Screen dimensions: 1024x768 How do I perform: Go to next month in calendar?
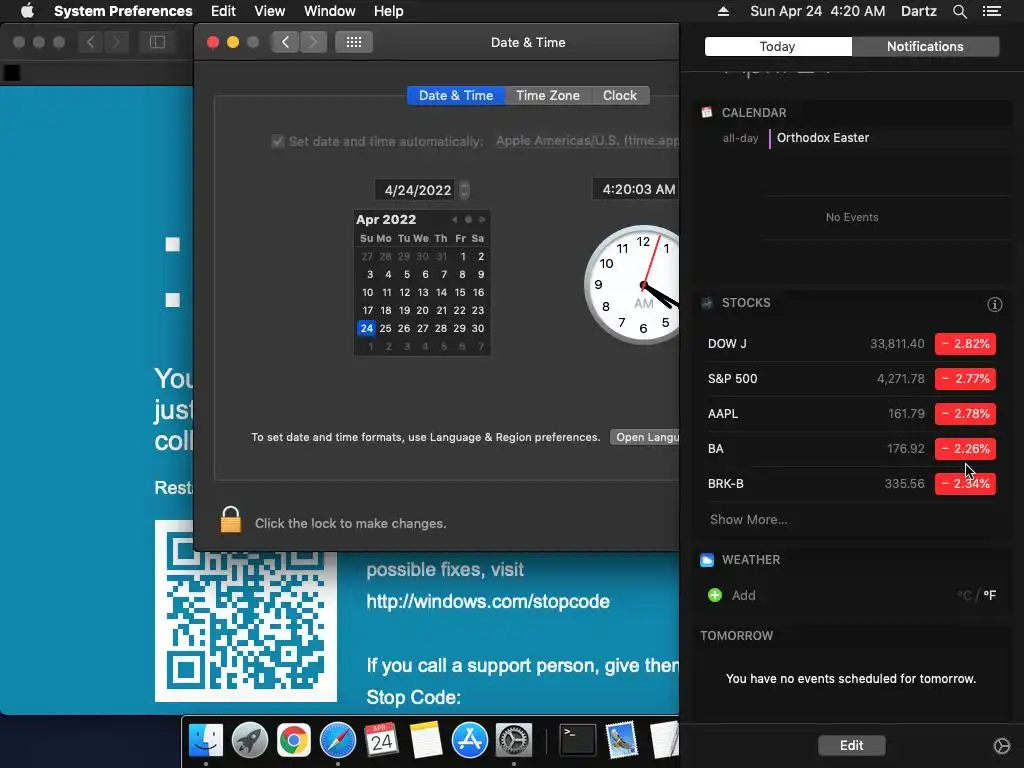tap(482, 219)
